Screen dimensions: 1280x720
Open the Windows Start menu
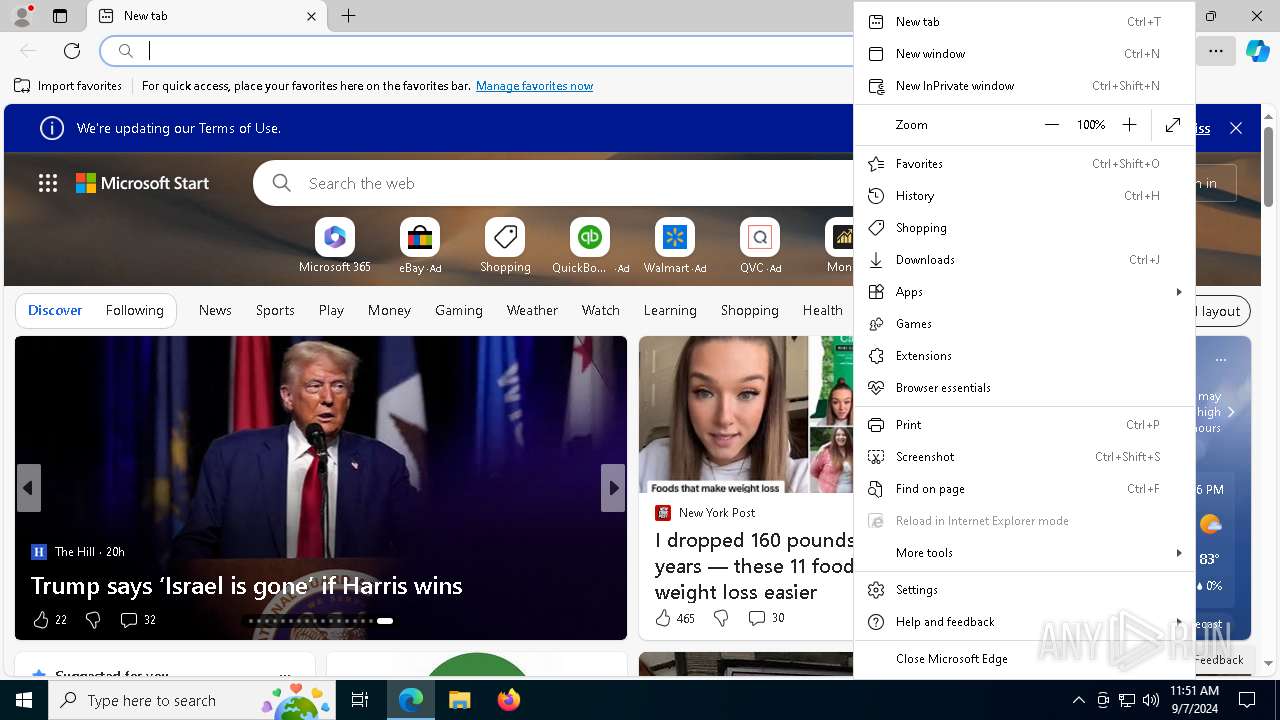24,700
